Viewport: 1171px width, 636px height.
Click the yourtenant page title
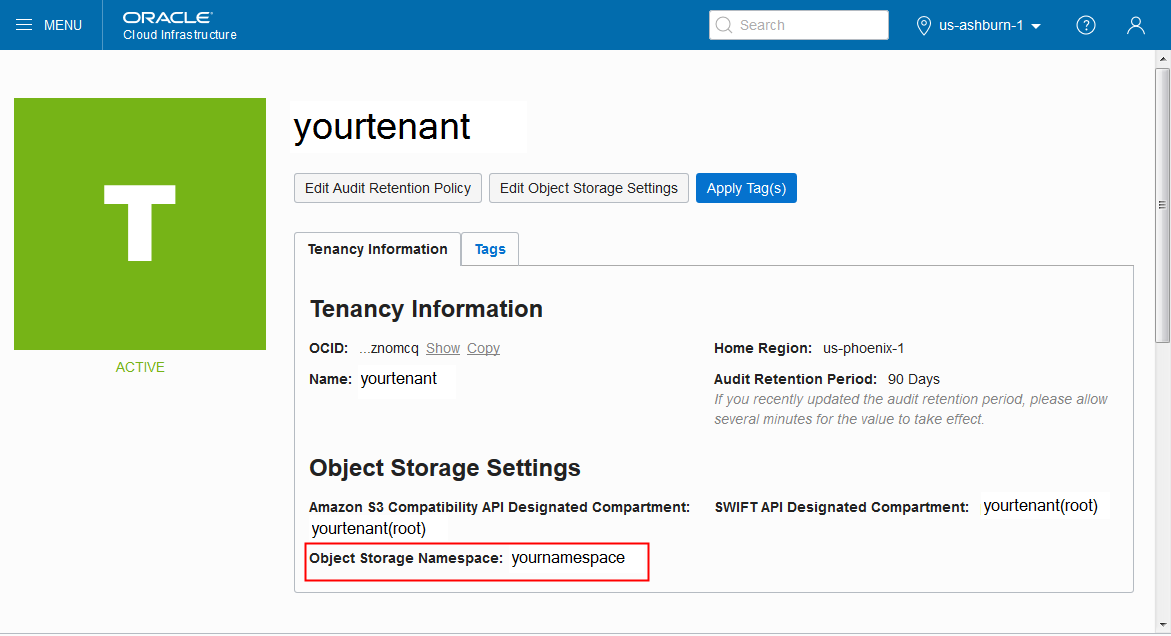[382, 127]
